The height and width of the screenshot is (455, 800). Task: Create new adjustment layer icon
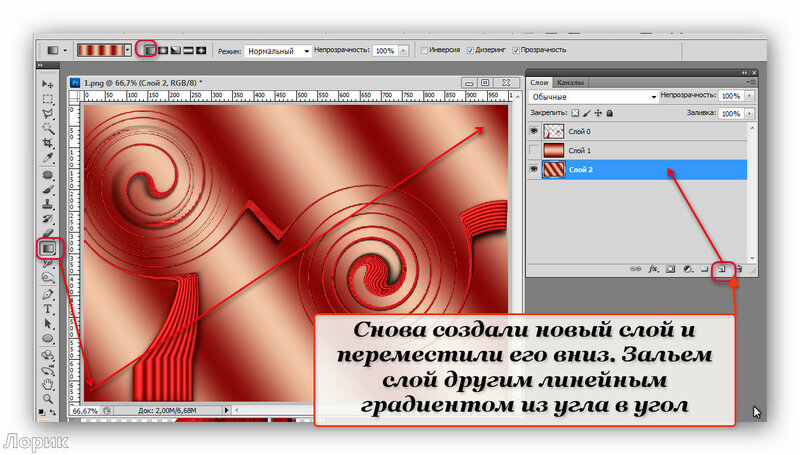tap(688, 269)
